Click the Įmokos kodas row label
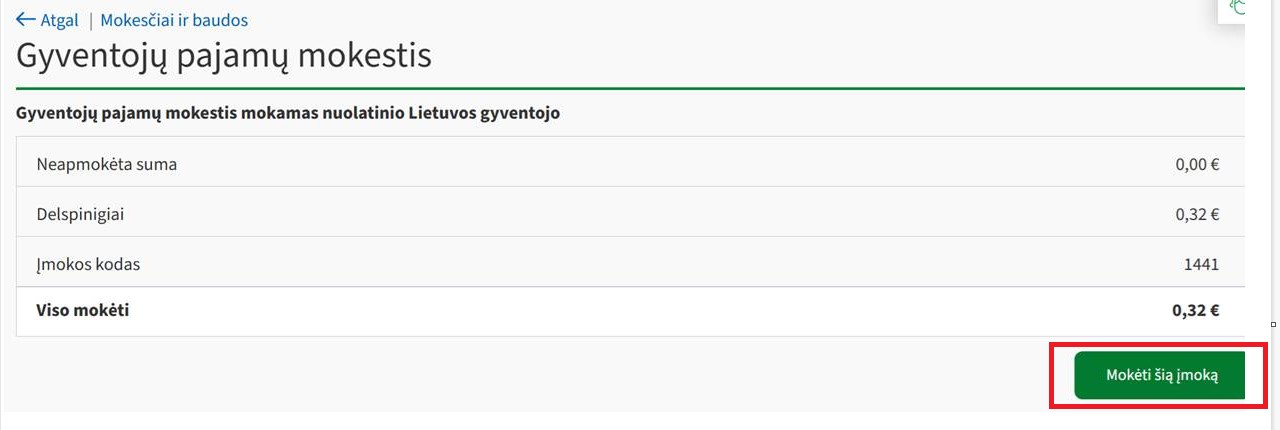Screen dimensions: 1280x430 (88, 265)
